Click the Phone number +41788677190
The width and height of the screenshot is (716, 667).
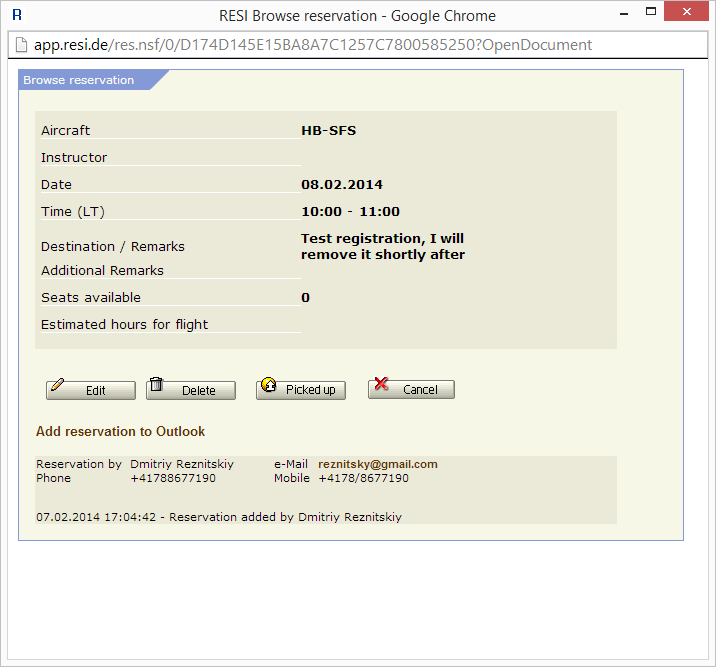pos(173,479)
